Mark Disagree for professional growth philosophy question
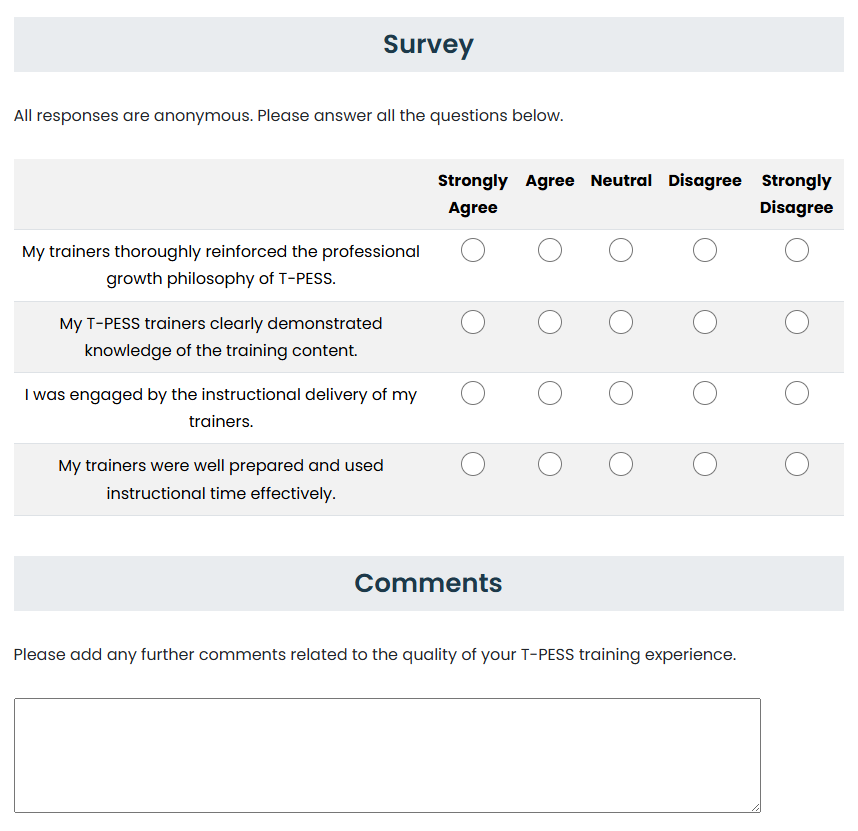858x831 pixels. click(x=705, y=250)
